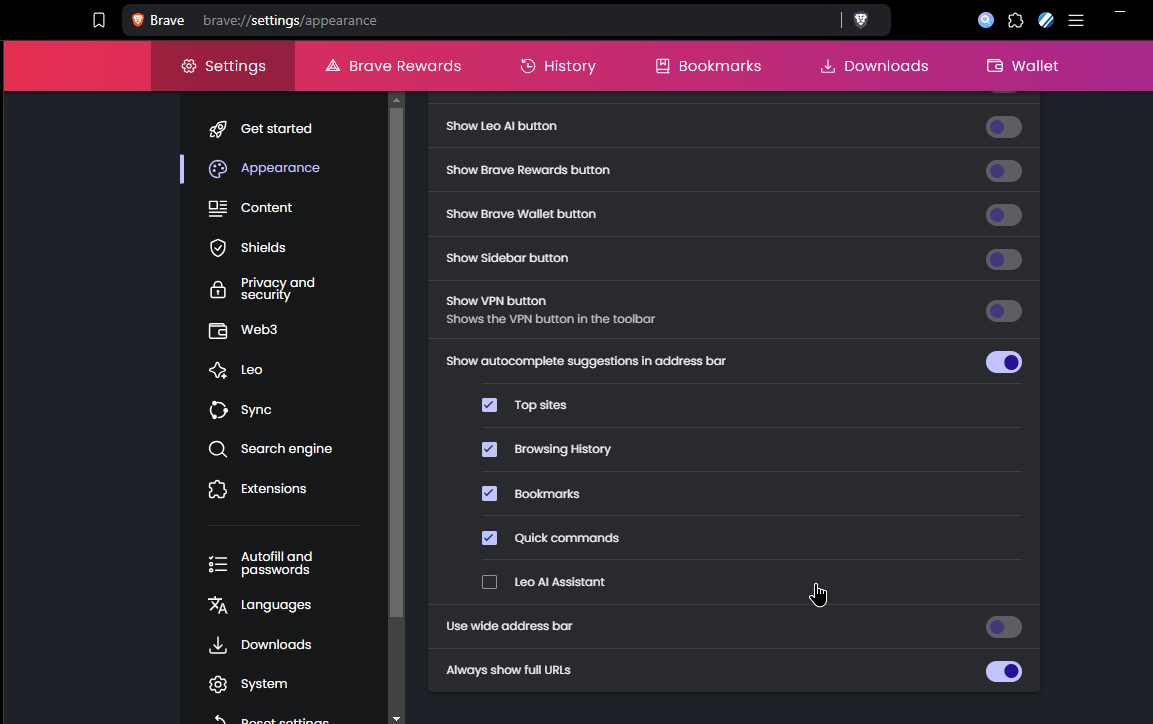Disable autocomplete suggestions in address bar toggle
Image resolution: width=1153 pixels, height=724 pixels.
(1004, 362)
